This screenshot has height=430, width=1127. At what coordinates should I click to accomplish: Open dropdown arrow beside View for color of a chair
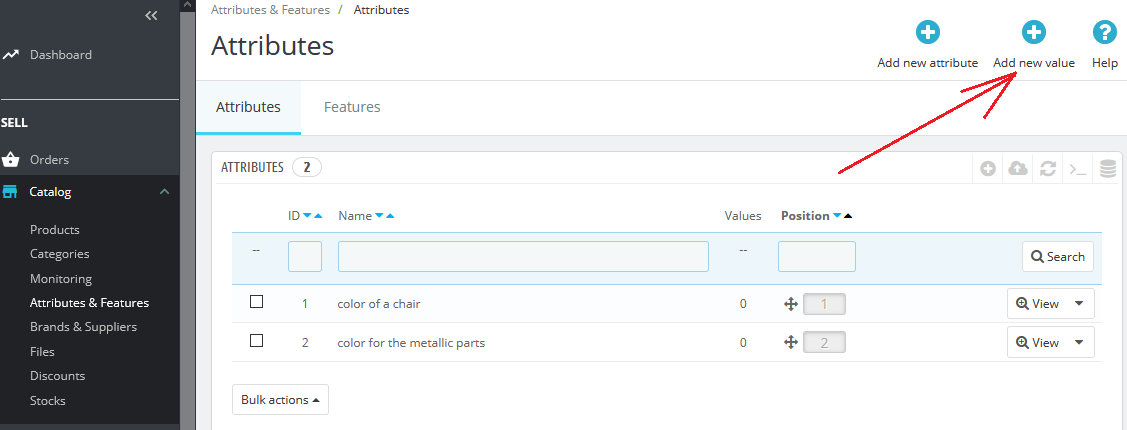[1079, 303]
